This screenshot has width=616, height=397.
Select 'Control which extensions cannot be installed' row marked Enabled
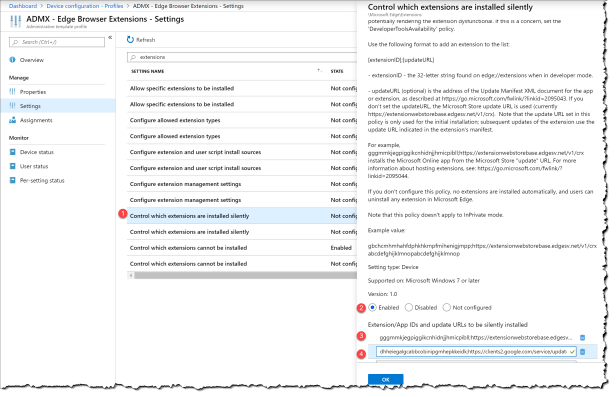coord(242,248)
